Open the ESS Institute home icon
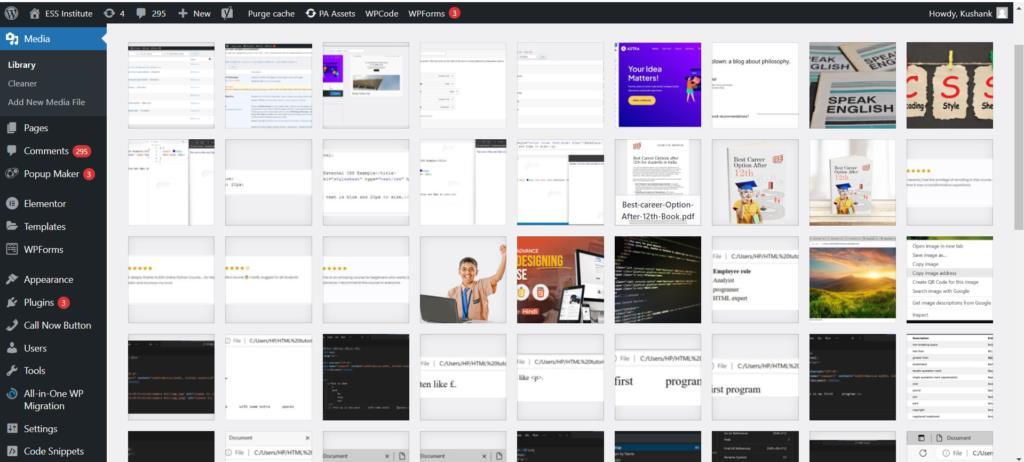This screenshot has width=1024, height=462. click(x=35, y=13)
